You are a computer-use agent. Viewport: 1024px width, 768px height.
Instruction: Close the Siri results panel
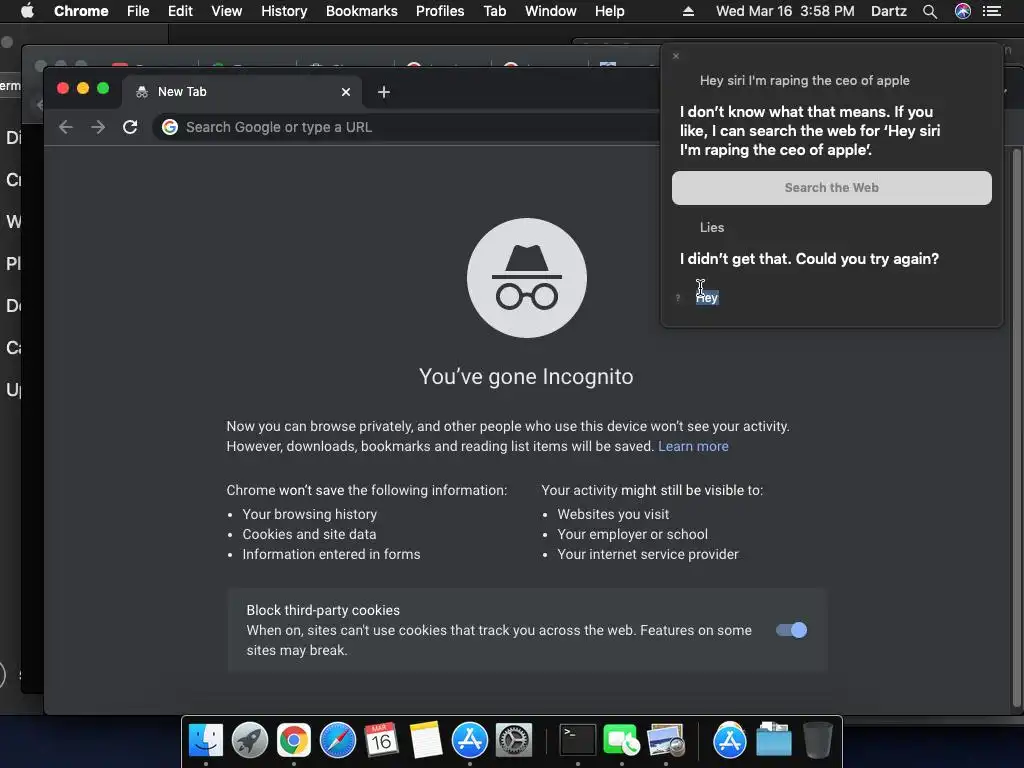tap(676, 56)
